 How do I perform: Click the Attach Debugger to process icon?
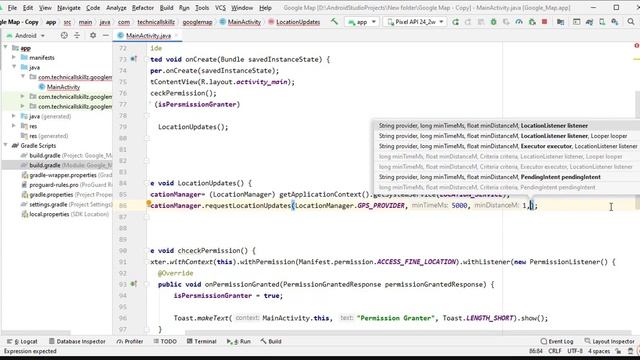[x=532, y=22]
